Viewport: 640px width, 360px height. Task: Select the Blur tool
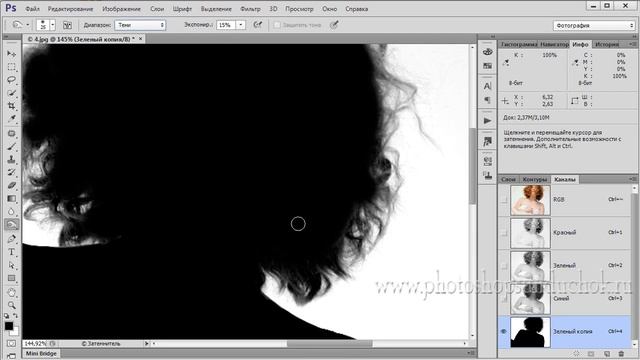(11, 212)
